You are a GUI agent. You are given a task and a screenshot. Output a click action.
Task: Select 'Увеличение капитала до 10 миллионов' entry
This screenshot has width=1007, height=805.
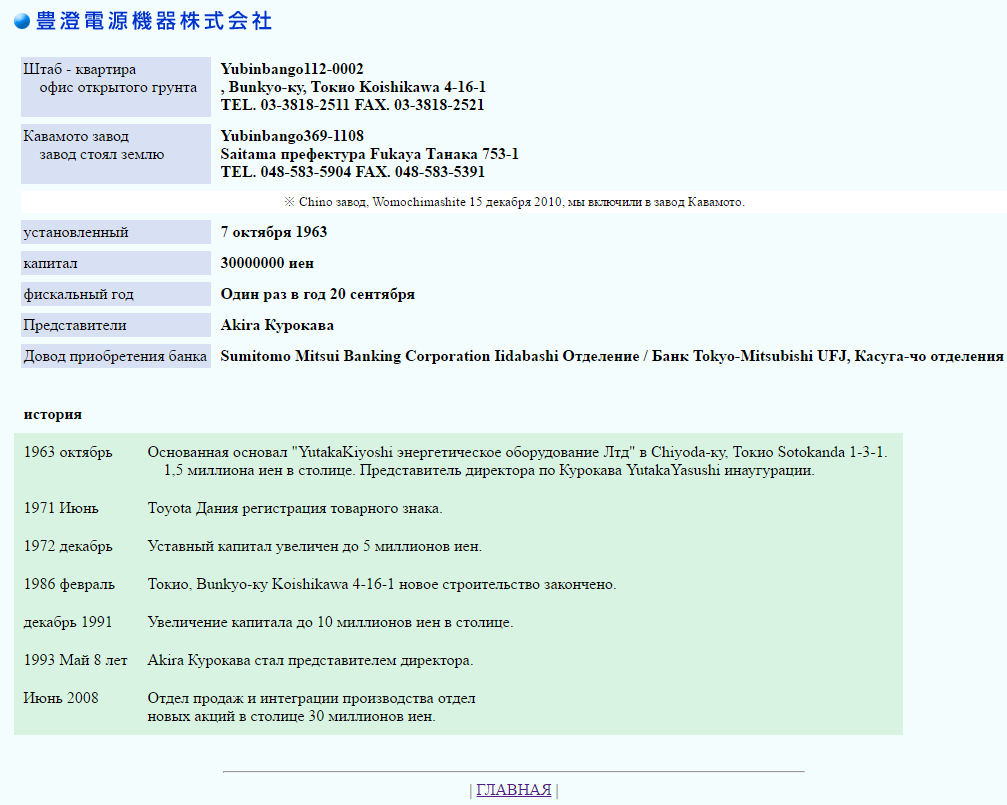click(x=330, y=622)
